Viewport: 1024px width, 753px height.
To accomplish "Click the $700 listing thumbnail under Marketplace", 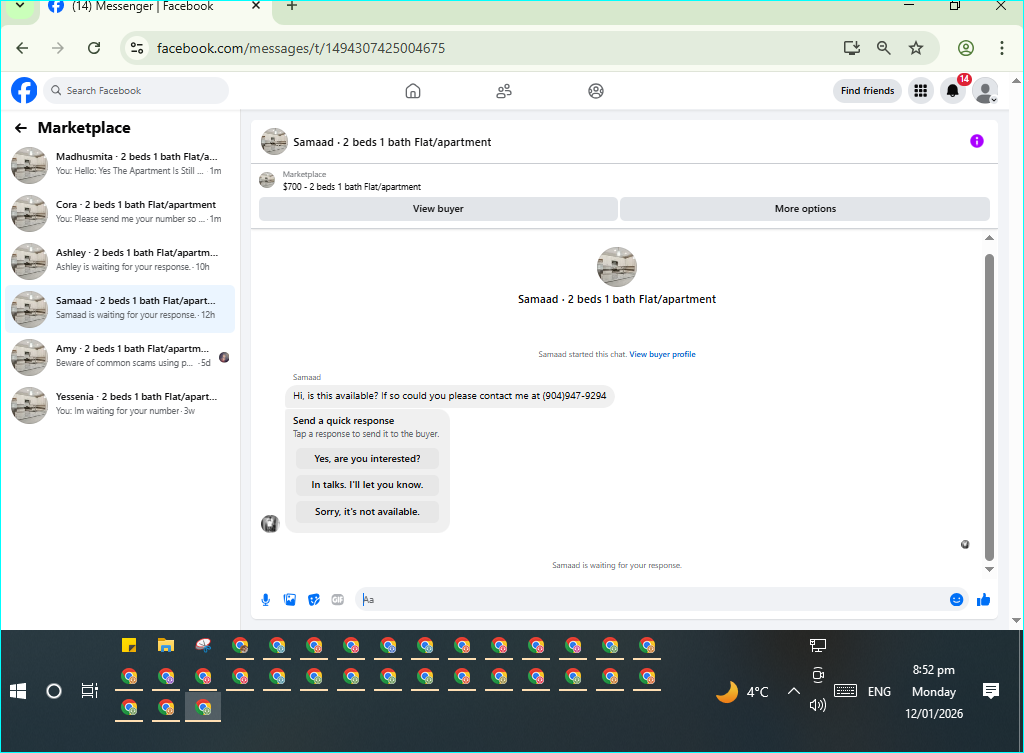I will [x=266, y=180].
